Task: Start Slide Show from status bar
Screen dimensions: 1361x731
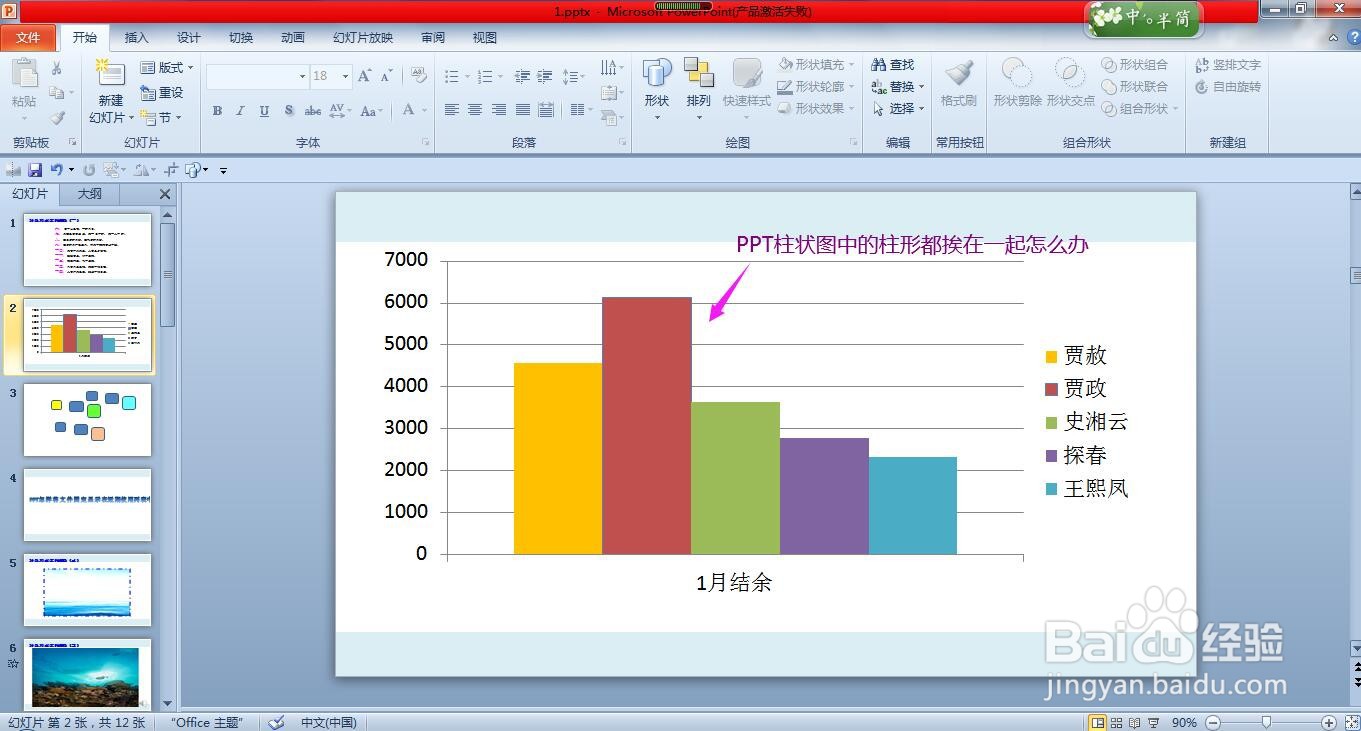Action: click(1152, 722)
